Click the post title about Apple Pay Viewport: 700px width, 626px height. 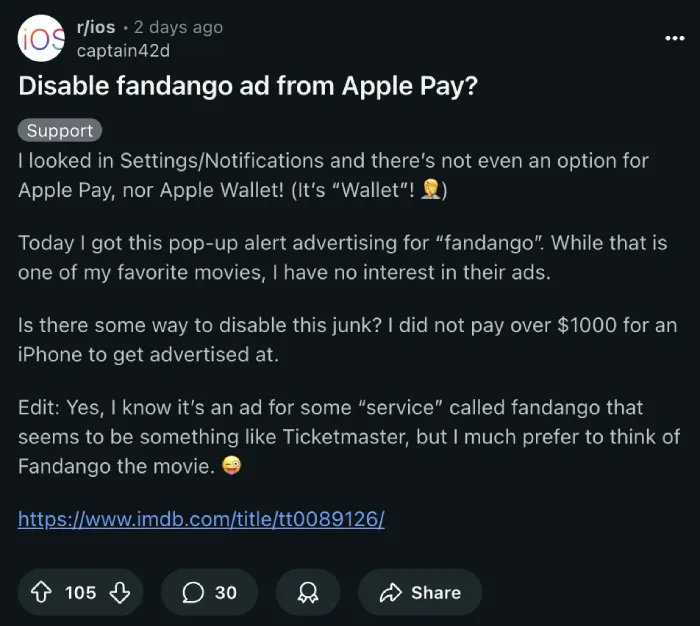tap(248, 86)
